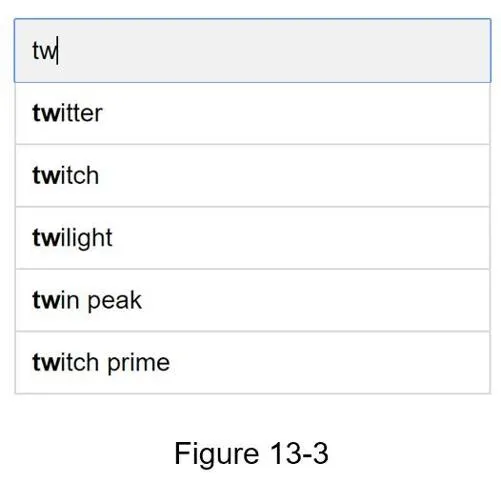Viewport: 501px width, 483px height.
Task: Click empty area right of twitter row
Action: (300, 113)
